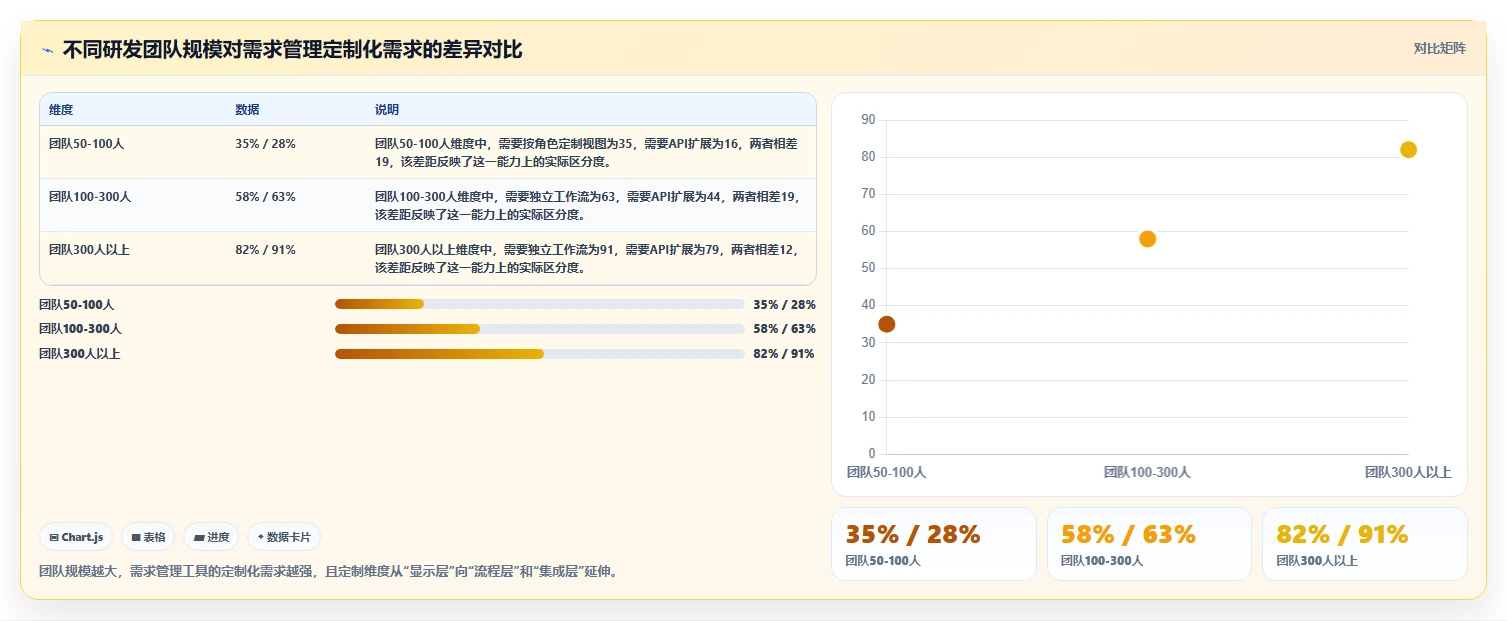Select table cell 团队50-100人
The height and width of the screenshot is (621, 1507).
point(87,144)
